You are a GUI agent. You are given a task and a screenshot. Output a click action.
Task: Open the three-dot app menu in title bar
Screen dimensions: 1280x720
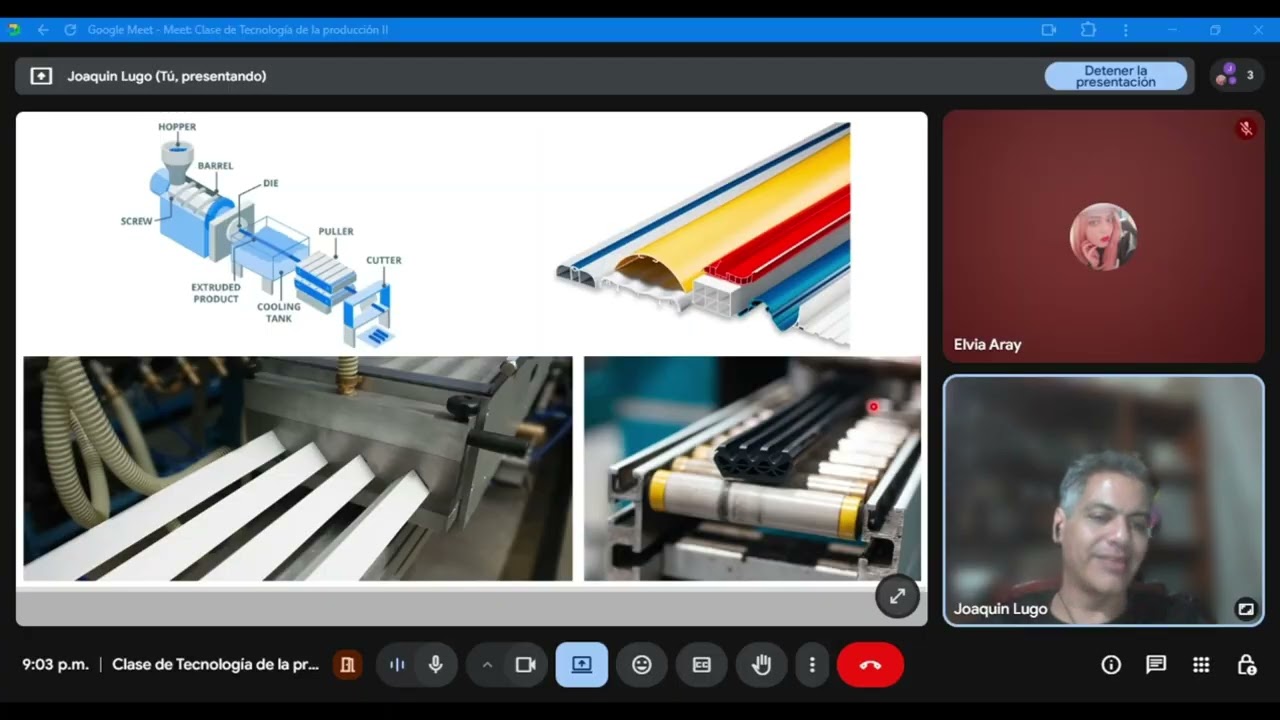tap(1126, 30)
